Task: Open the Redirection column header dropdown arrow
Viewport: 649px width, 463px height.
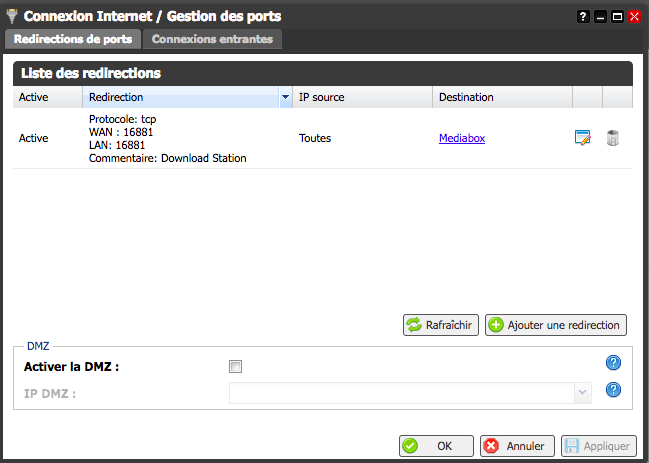Action: pyautogui.click(x=285, y=97)
